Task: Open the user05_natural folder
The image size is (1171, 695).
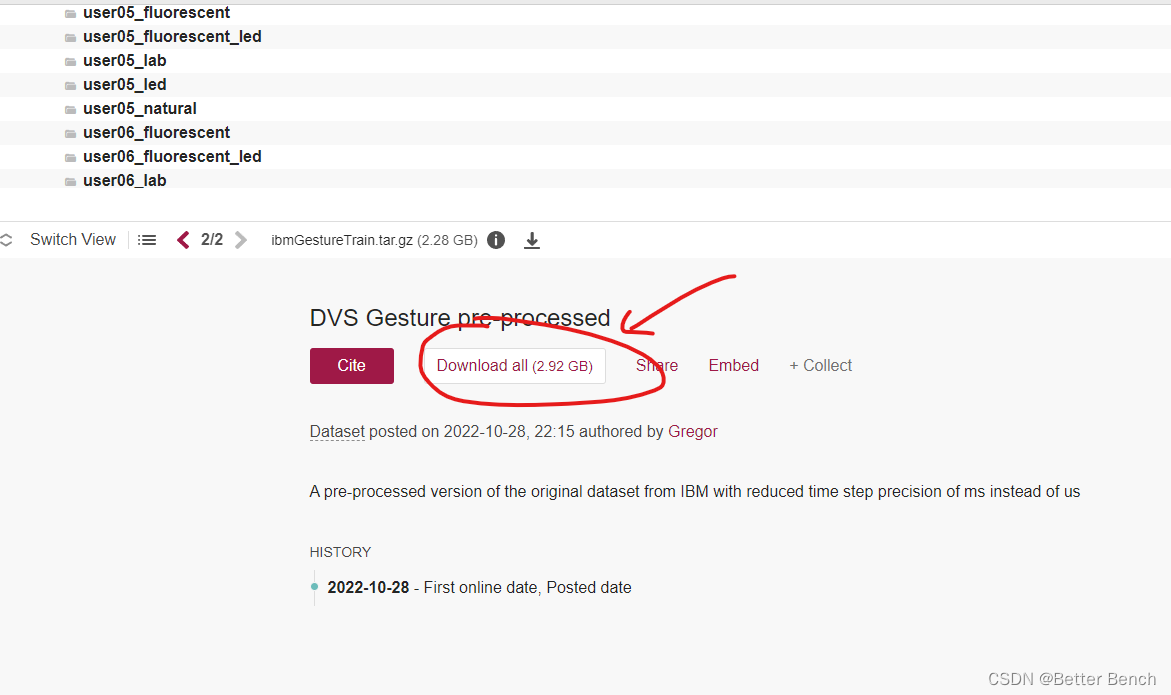Action: pos(140,108)
